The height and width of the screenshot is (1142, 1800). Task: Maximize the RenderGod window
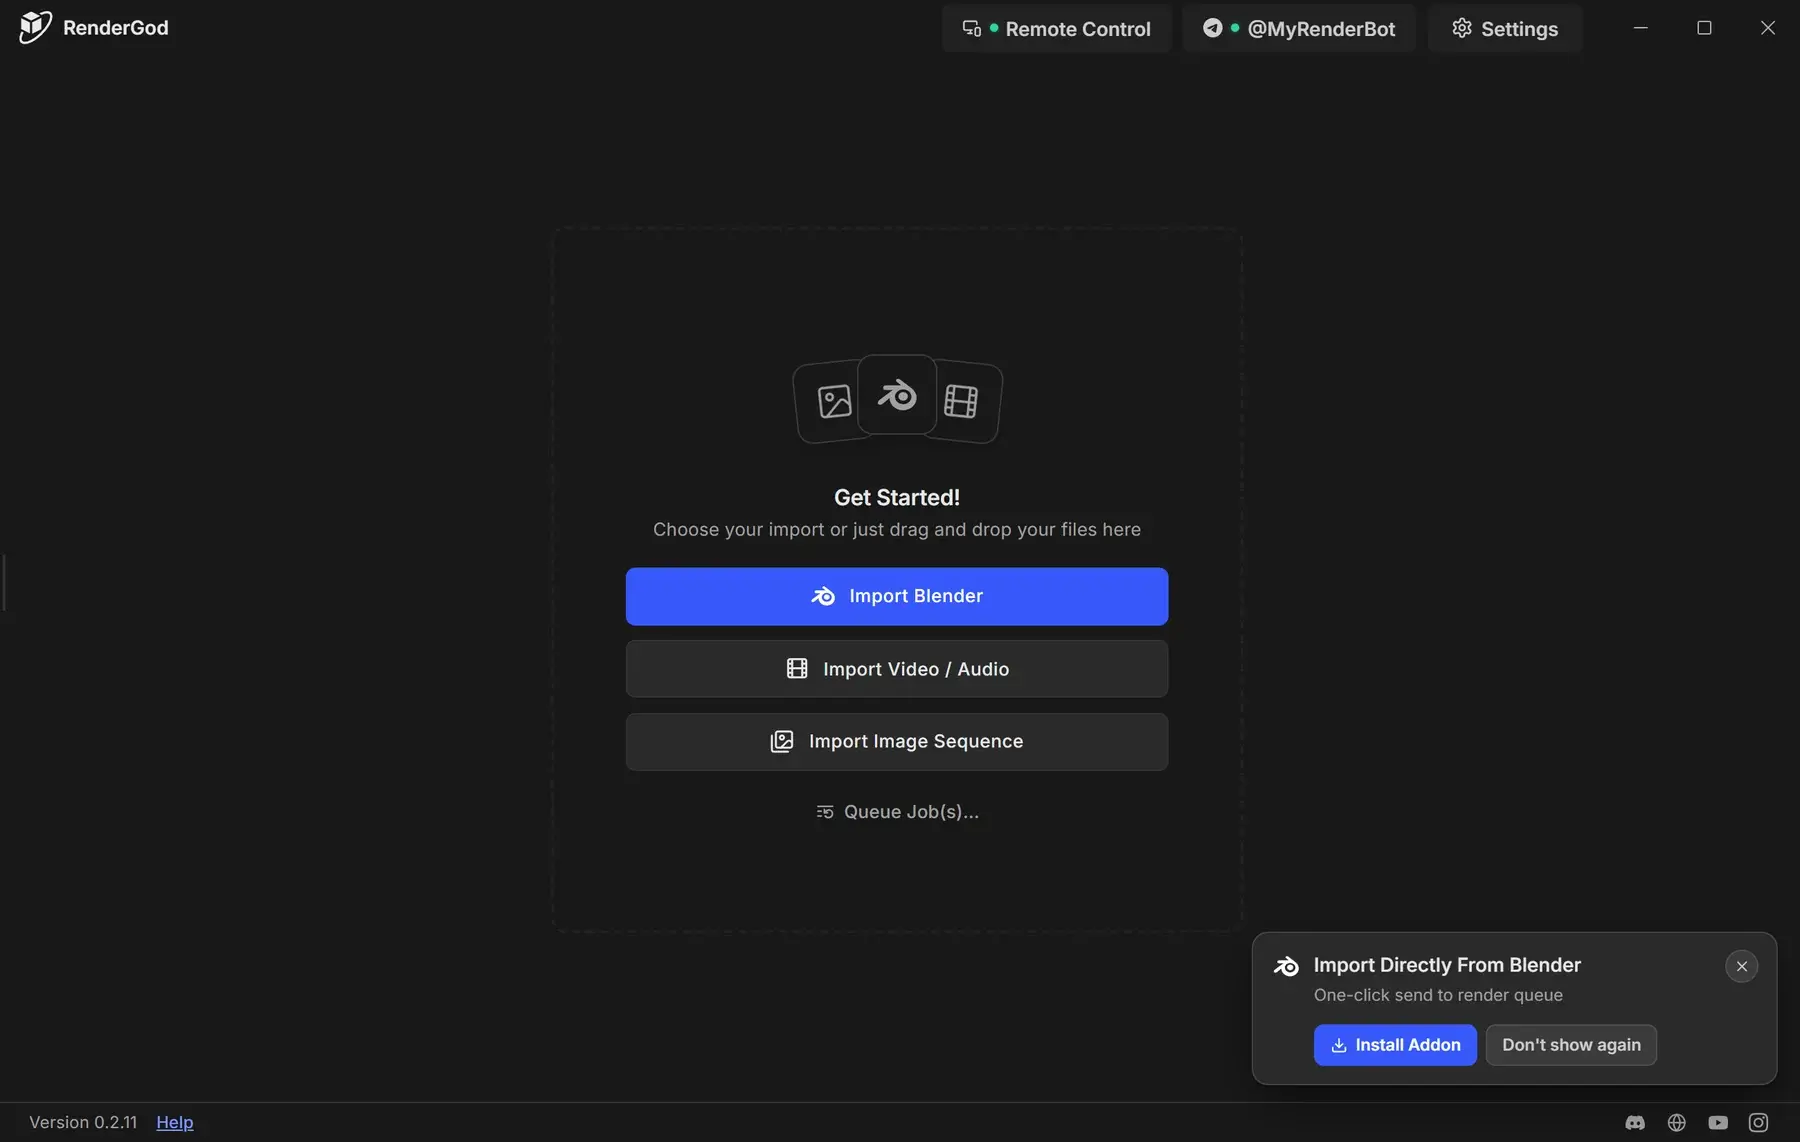pyautogui.click(x=1704, y=28)
